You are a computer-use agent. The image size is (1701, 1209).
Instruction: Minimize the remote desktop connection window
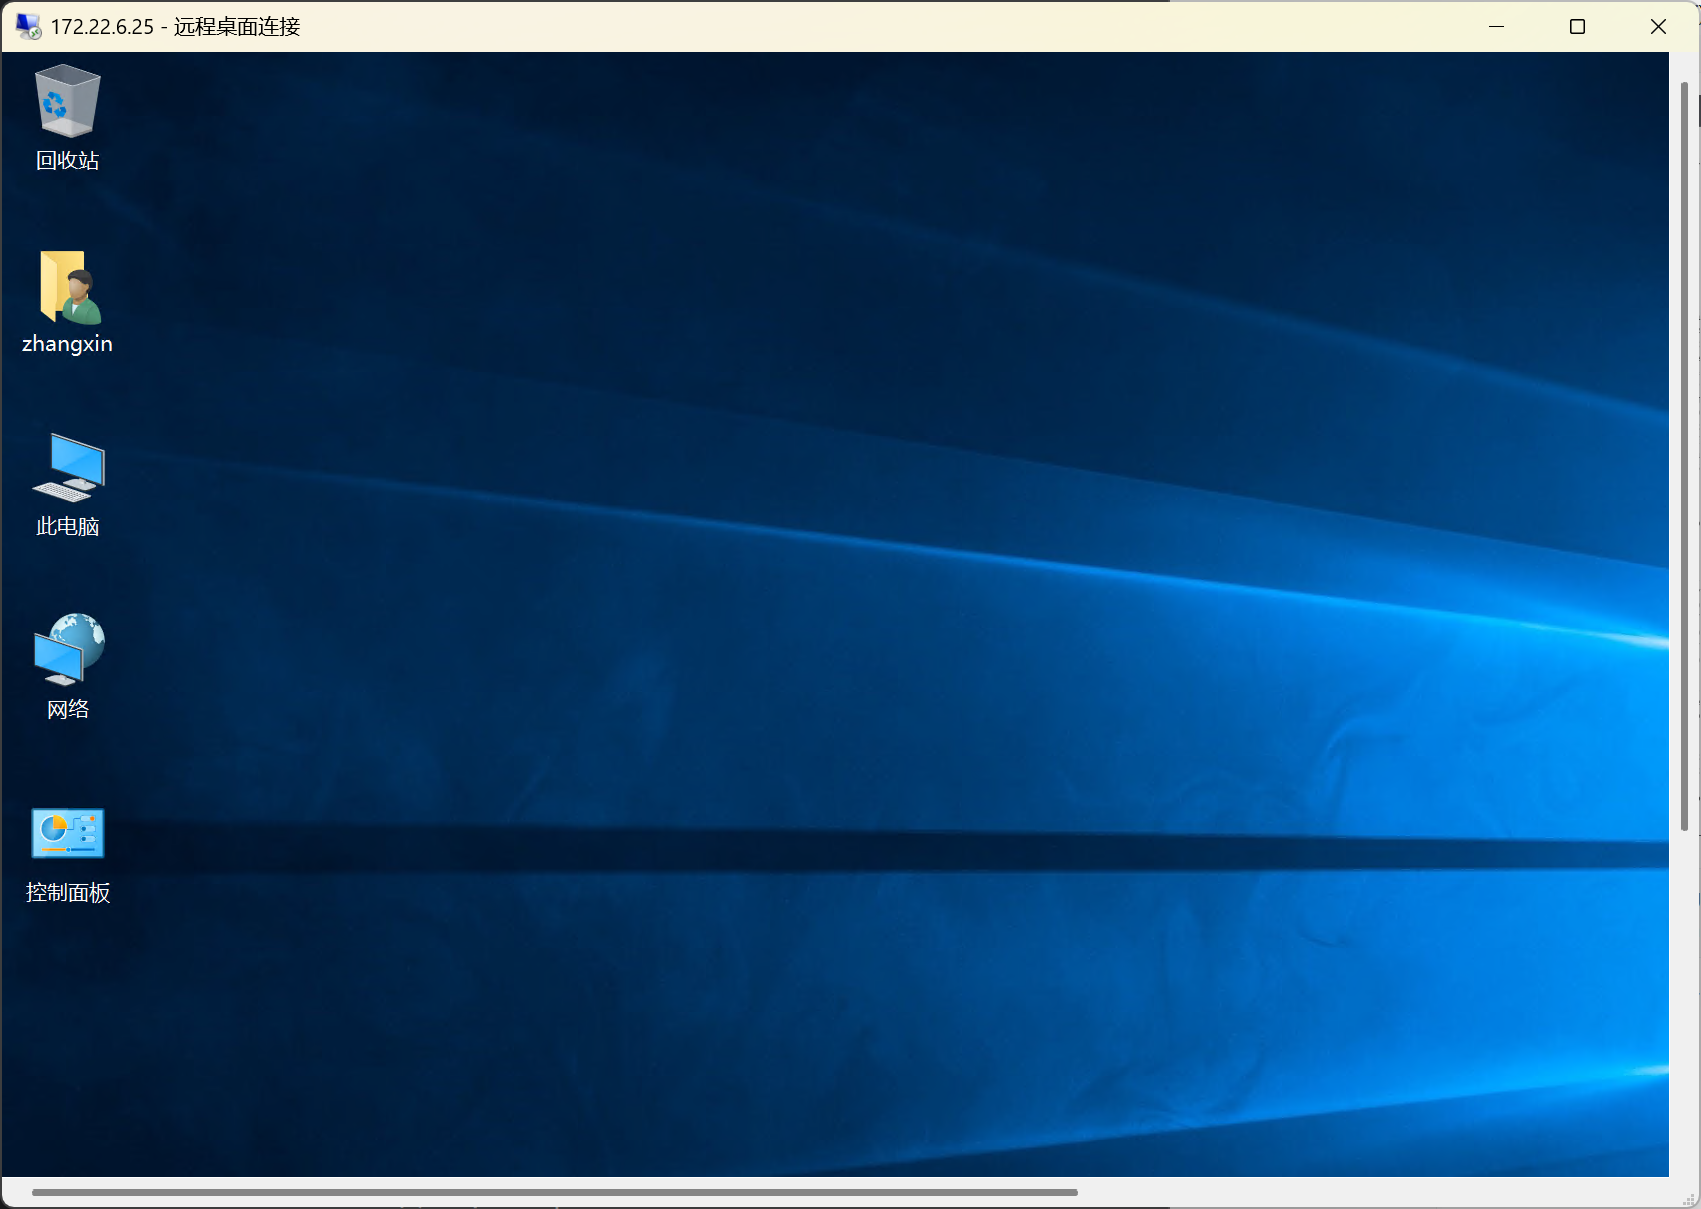pos(1496,27)
